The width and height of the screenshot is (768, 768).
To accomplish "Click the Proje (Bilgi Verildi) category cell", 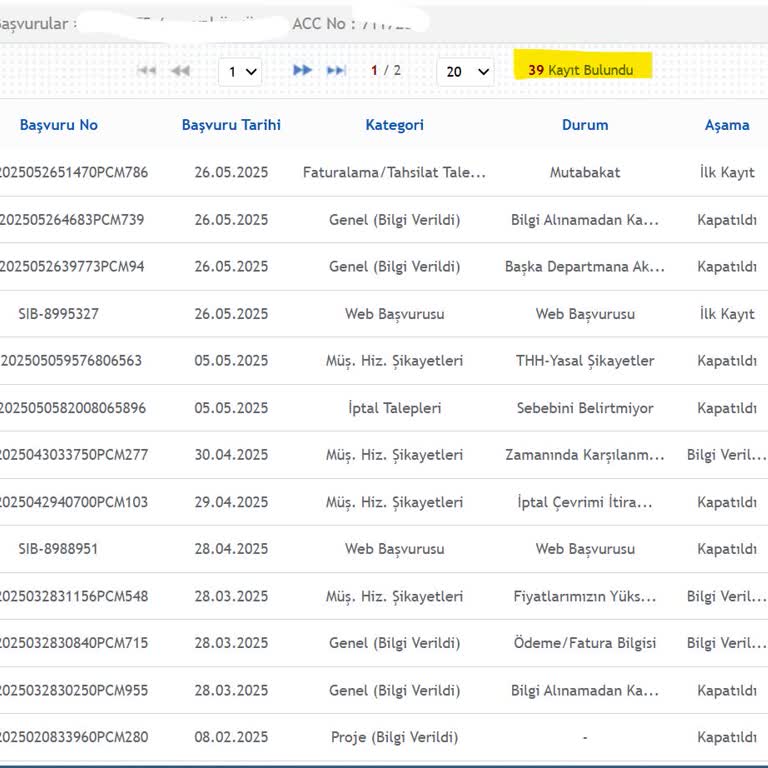I will pyautogui.click(x=394, y=737).
